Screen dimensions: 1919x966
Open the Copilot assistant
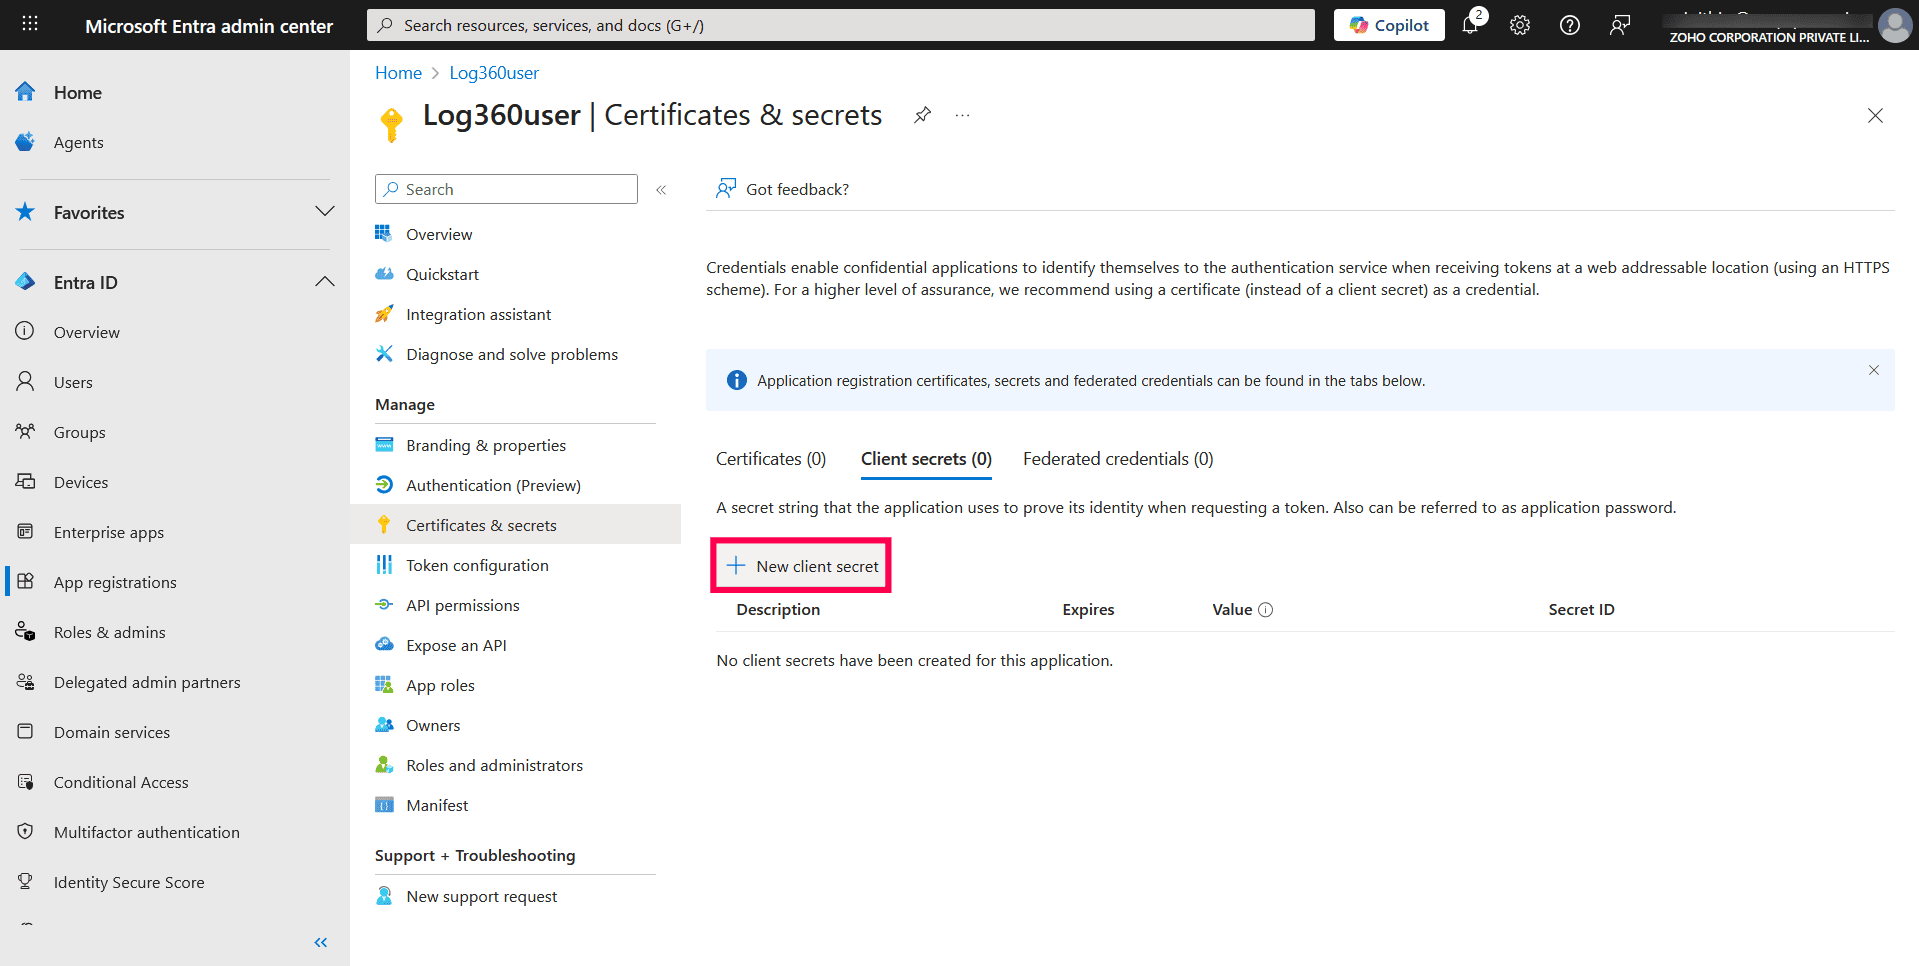tap(1388, 25)
